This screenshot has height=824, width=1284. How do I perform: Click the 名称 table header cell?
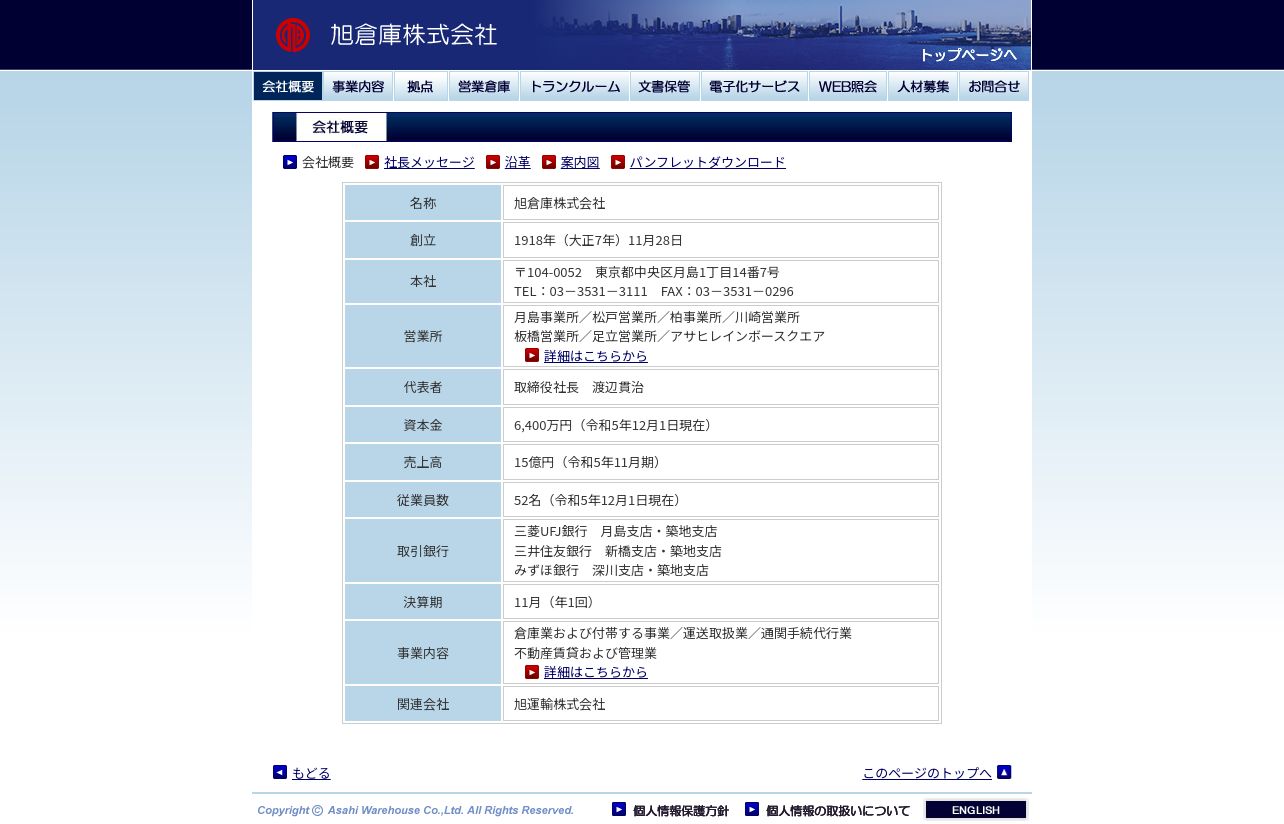(423, 203)
